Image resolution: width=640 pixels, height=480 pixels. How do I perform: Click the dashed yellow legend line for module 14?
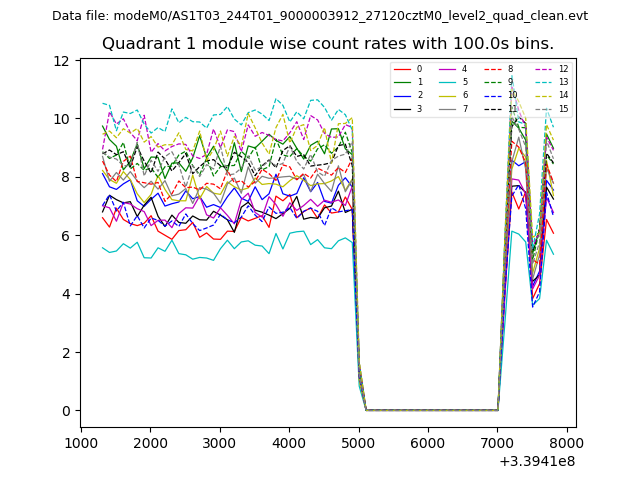coord(541,95)
